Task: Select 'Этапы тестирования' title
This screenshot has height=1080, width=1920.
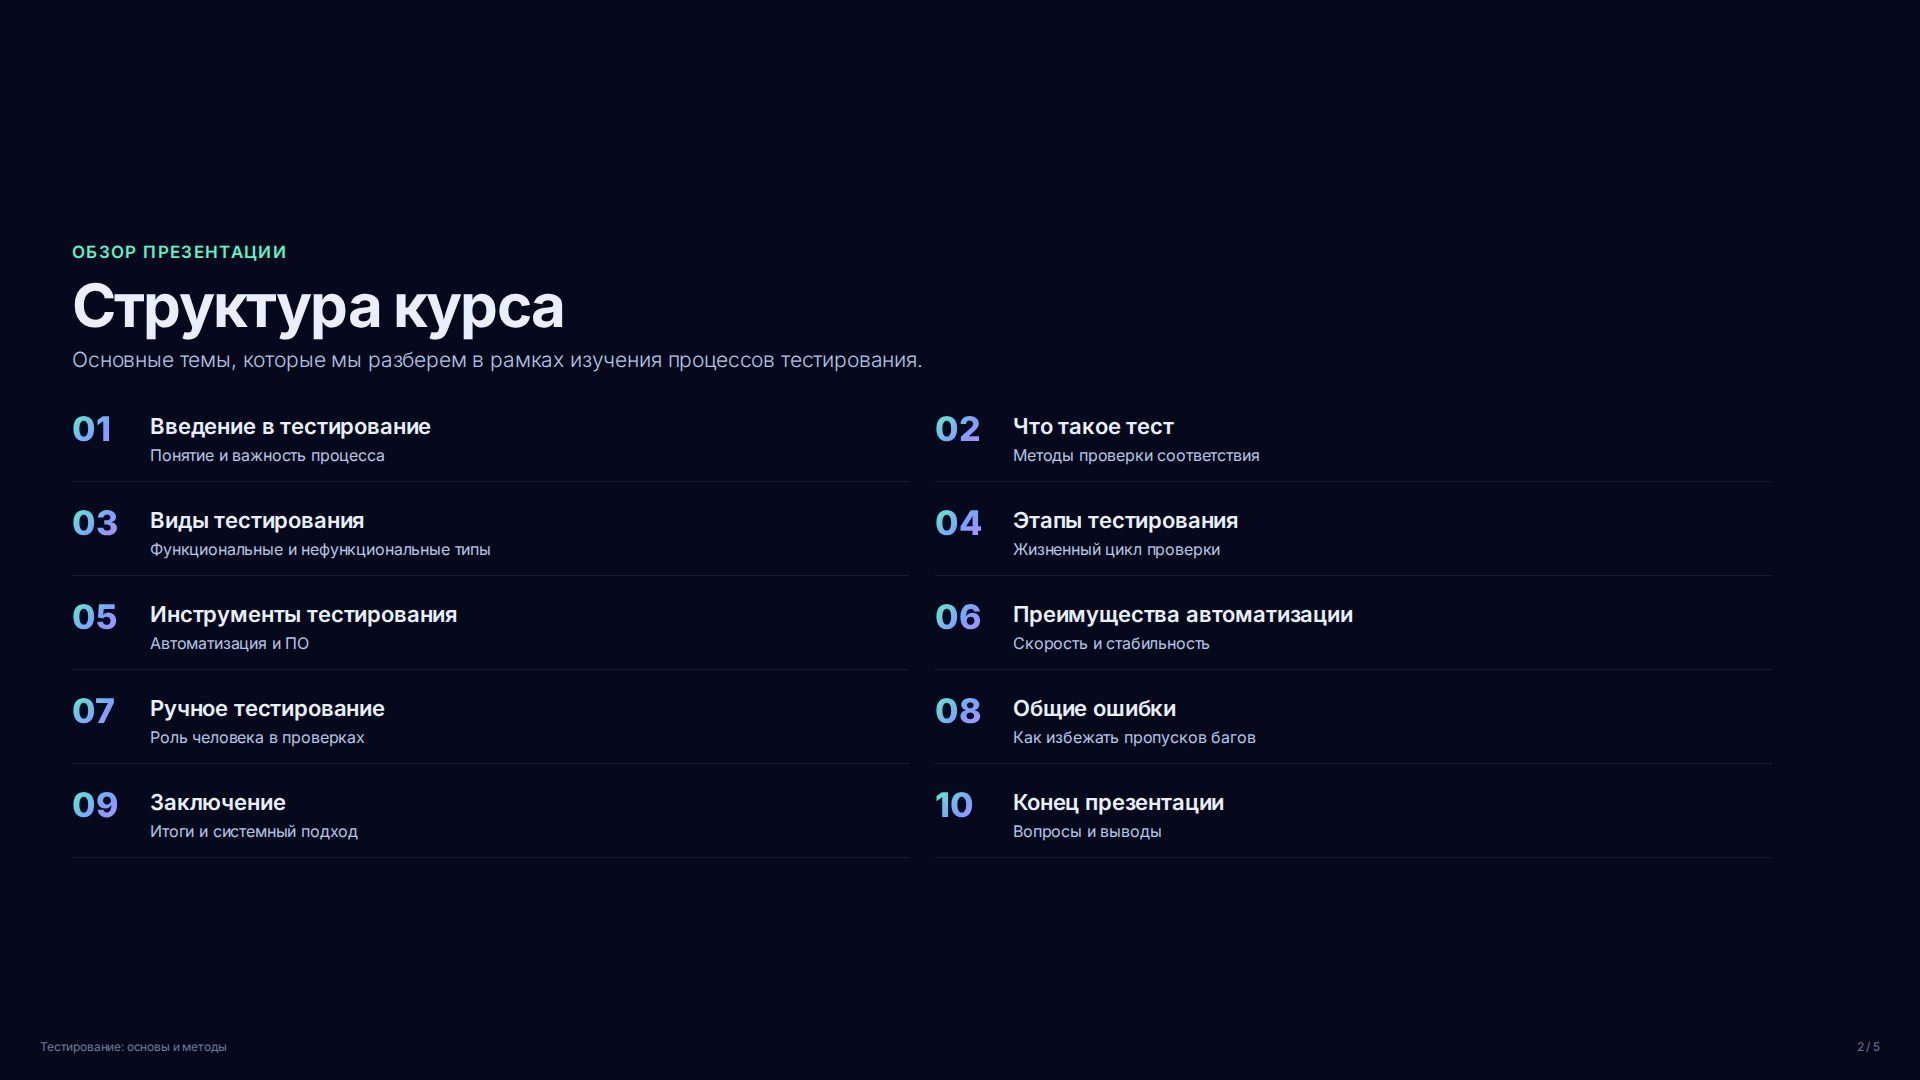Action: pos(1125,521)
